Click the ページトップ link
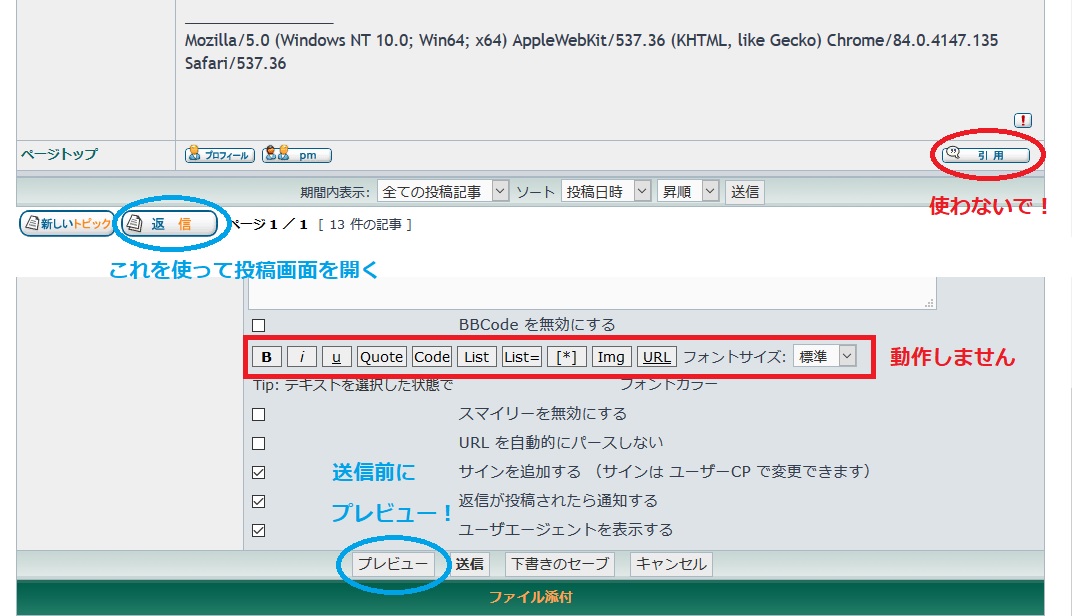The height and width of the screenshot is (616, 1072). [59, 155]
